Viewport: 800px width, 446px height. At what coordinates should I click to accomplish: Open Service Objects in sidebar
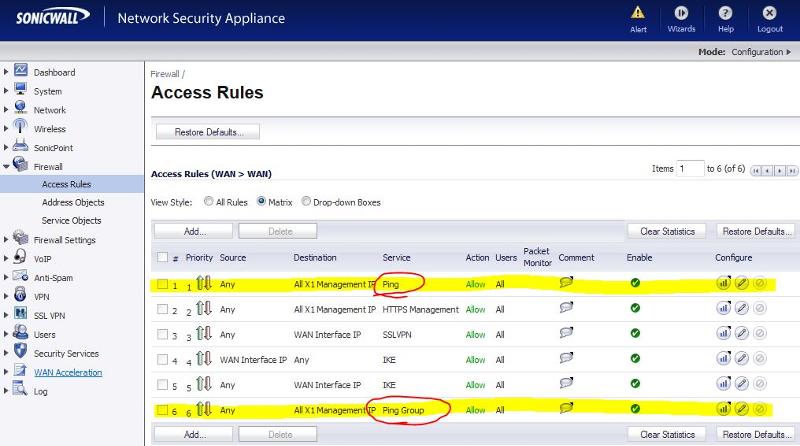[71, 220]
